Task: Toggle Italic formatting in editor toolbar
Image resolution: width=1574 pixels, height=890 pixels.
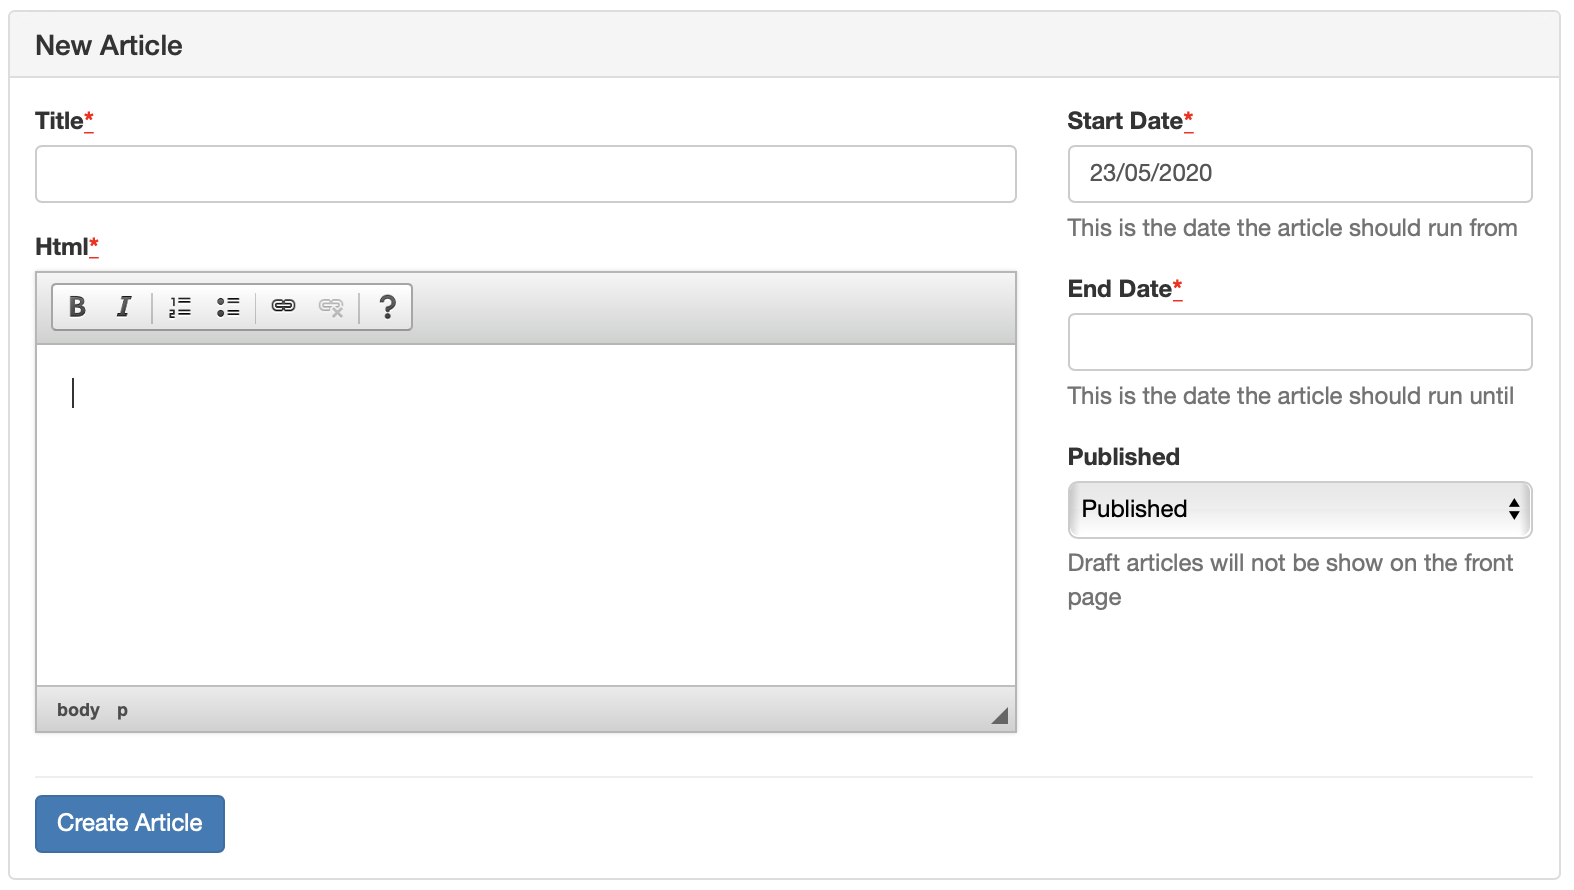Action: click(x=124, y=307)
